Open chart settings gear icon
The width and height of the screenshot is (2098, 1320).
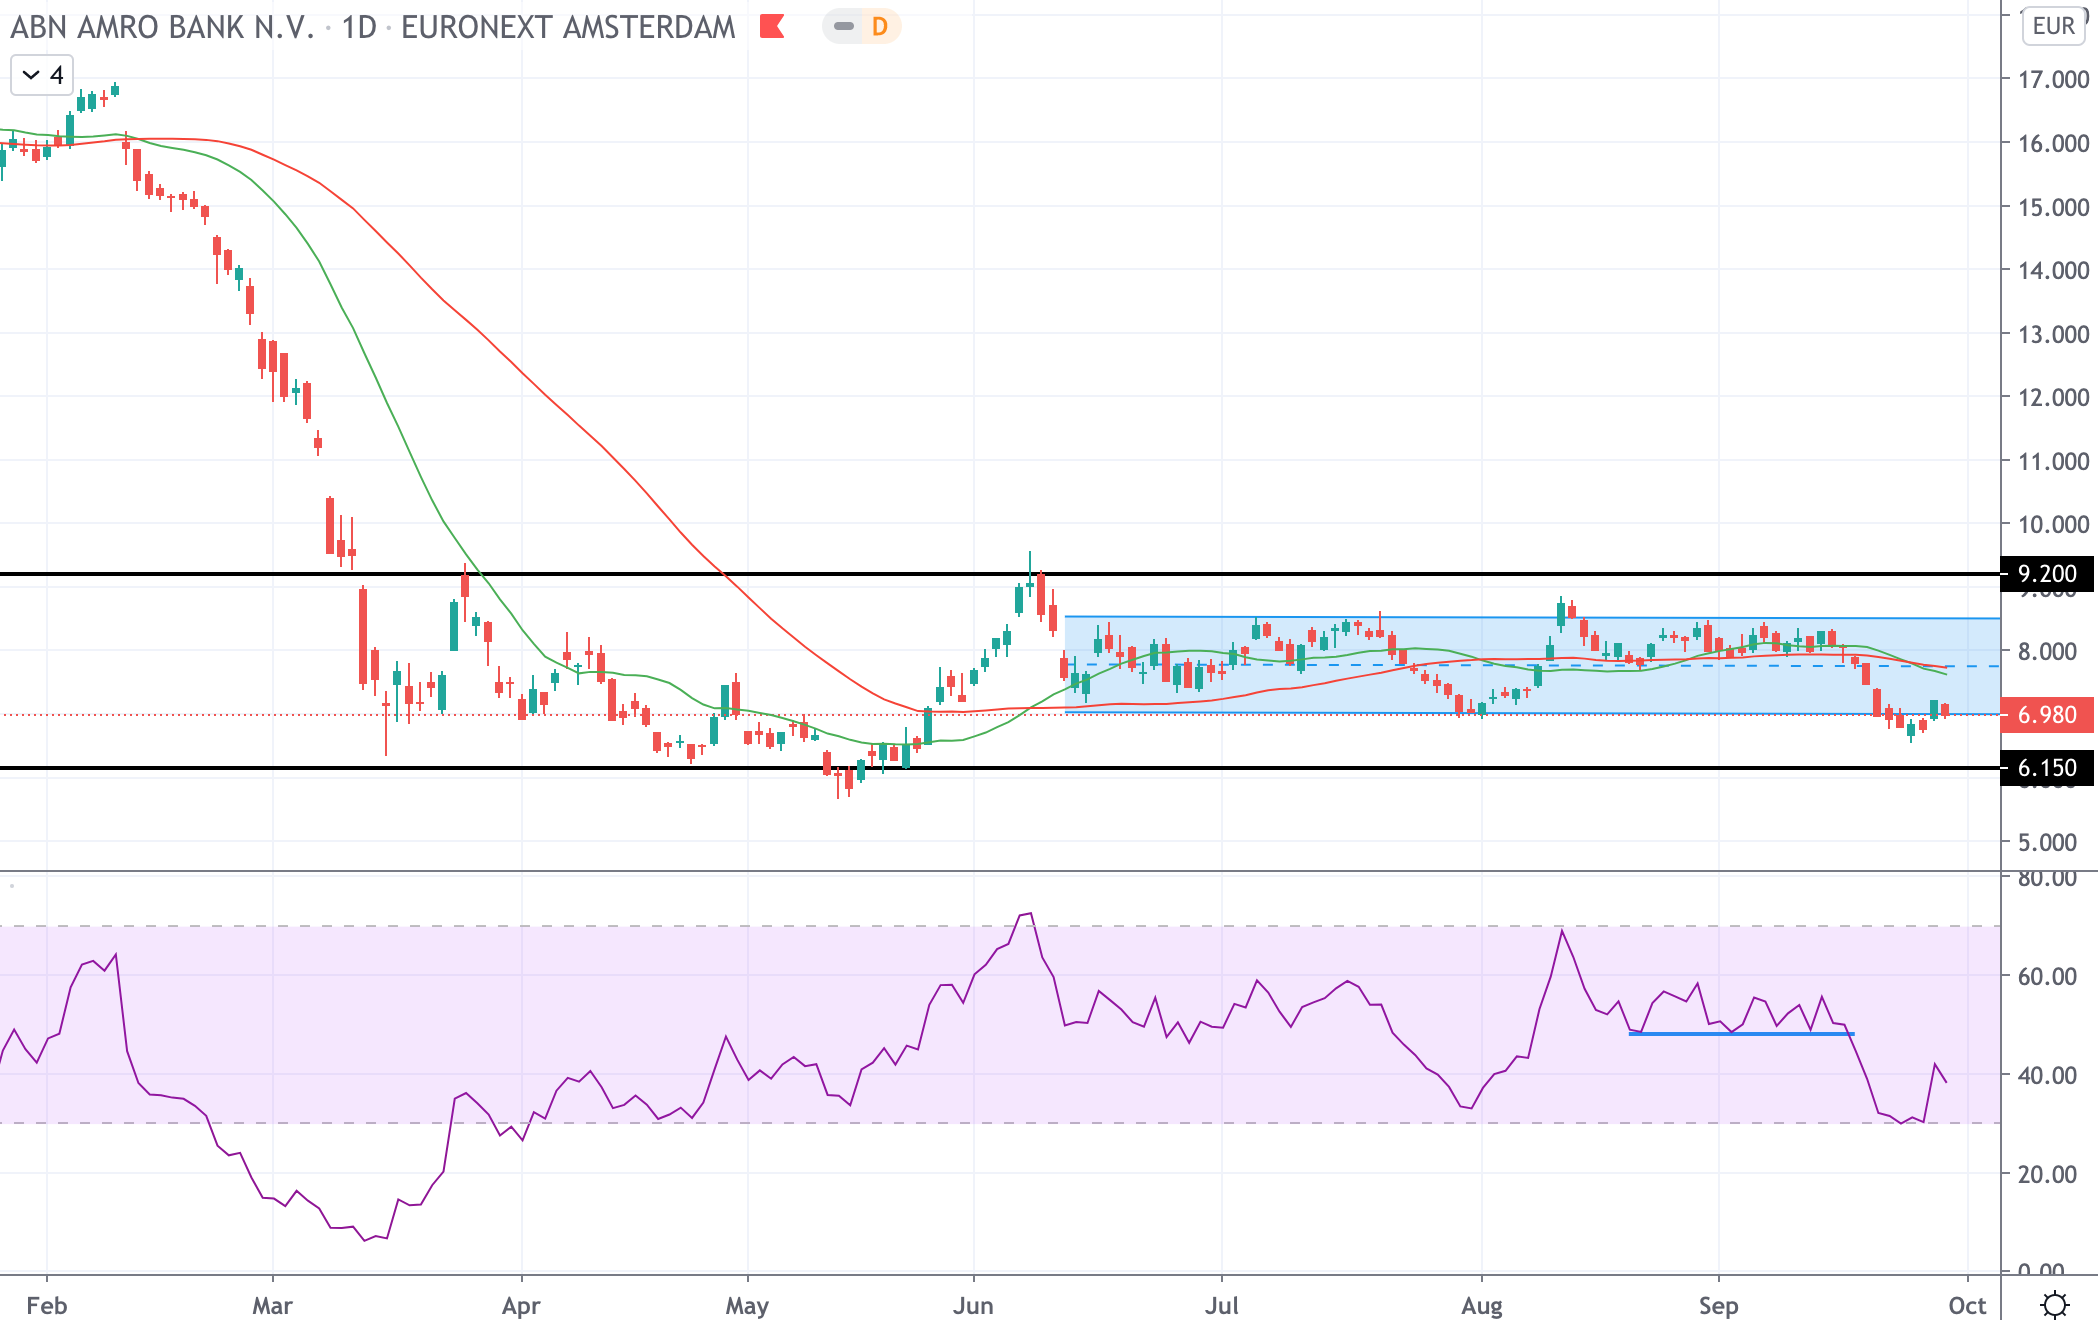pos(2054,1304)
